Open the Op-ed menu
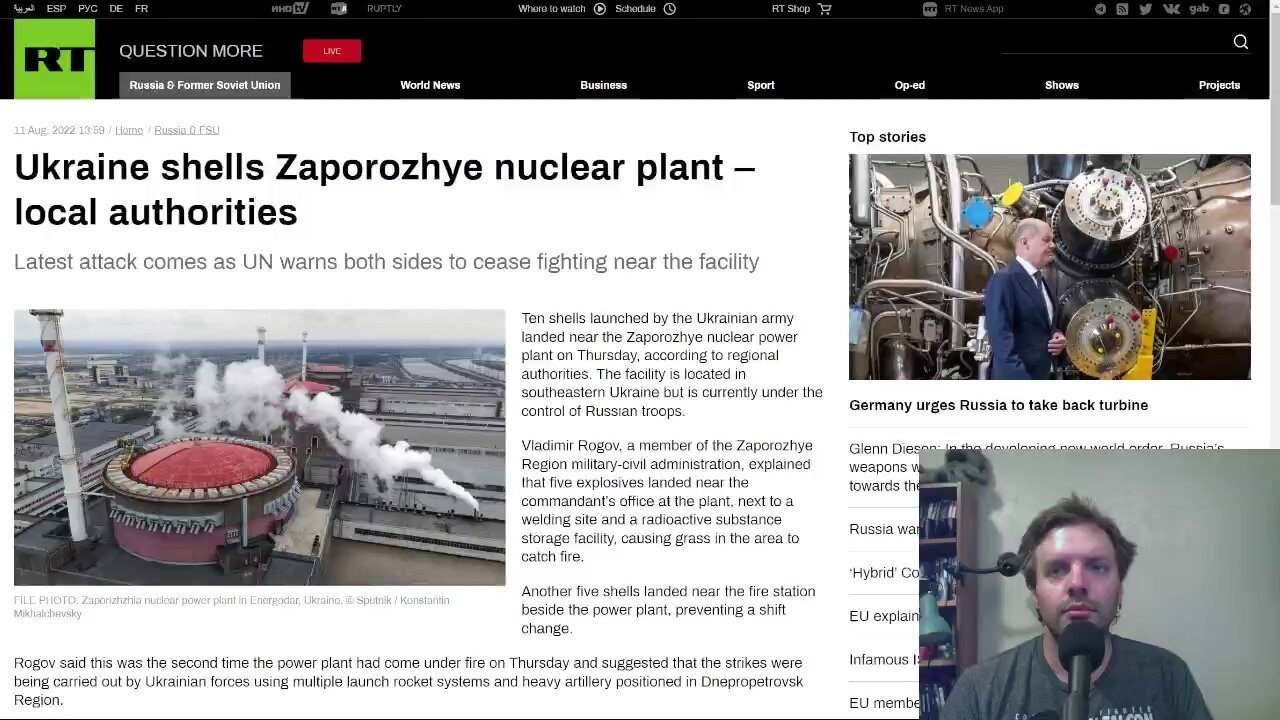The height and width of the screenshot is (720, 1280). point(910,85)
